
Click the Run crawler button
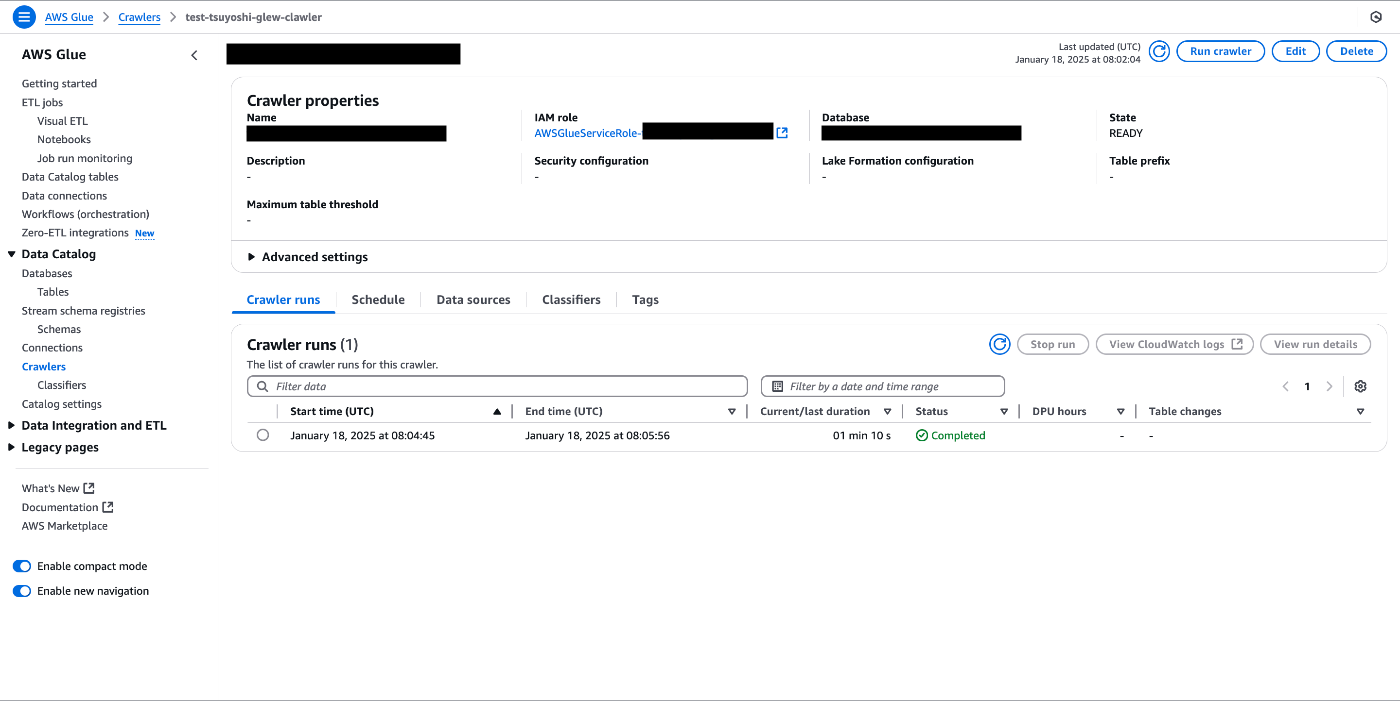[1220, 51]
